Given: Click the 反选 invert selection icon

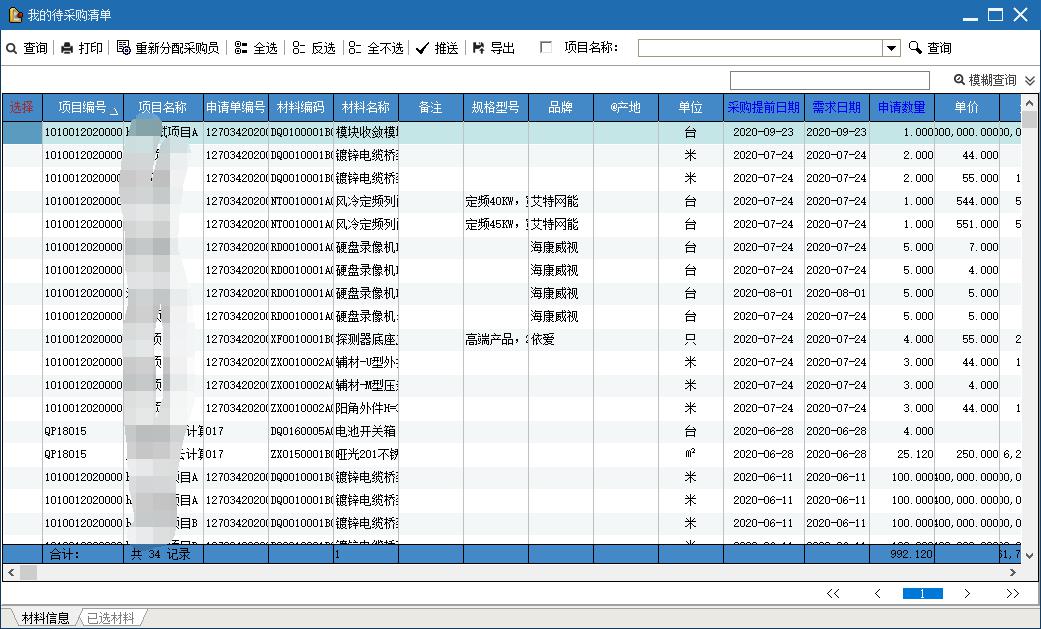Looking at the screenshot, I should 299,48.
